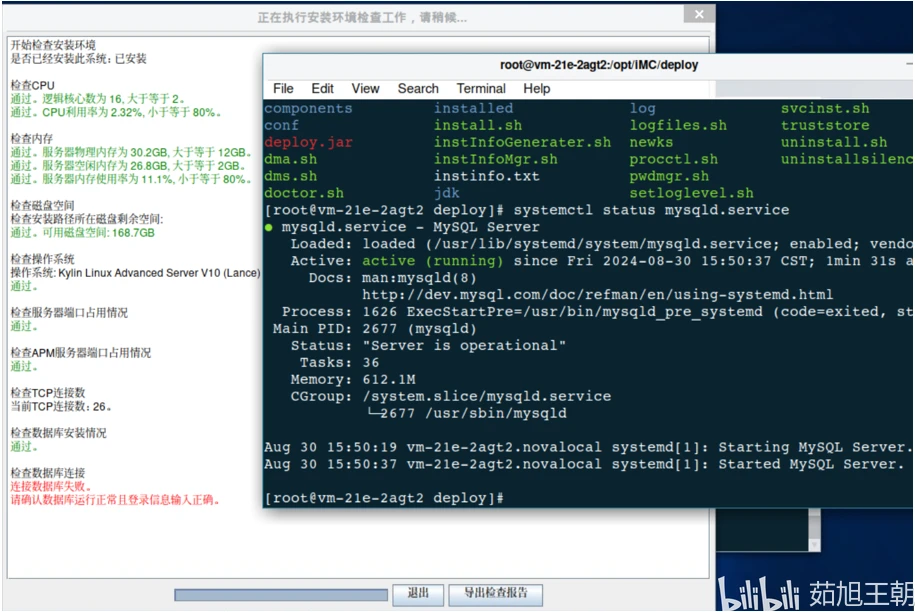Select the 'Started MySQL Server.' log line
The height and width of the screenshot is (612, 915).
point(584,464)
